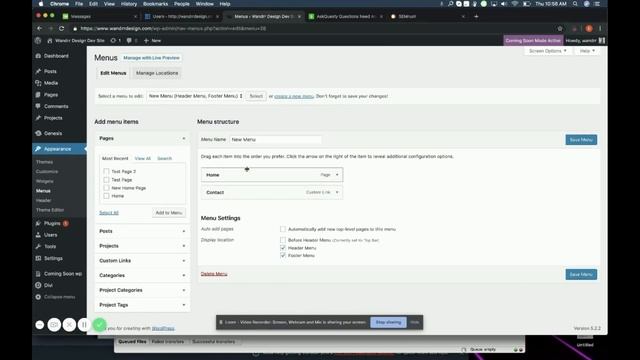Open Settings in sidebar
This screenshot has width=640, height=360.
(53, 258)
